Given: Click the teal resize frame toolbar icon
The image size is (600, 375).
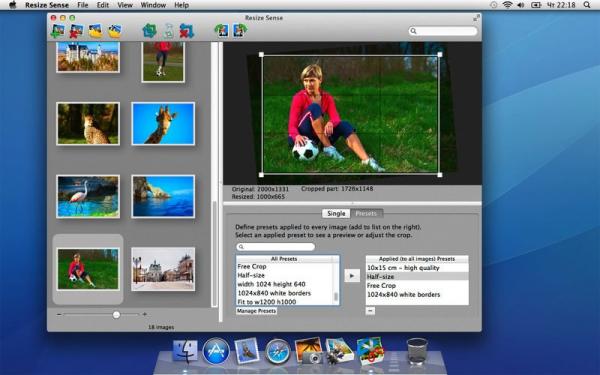Looking at the screenshot, I should (x=150, y=31).
